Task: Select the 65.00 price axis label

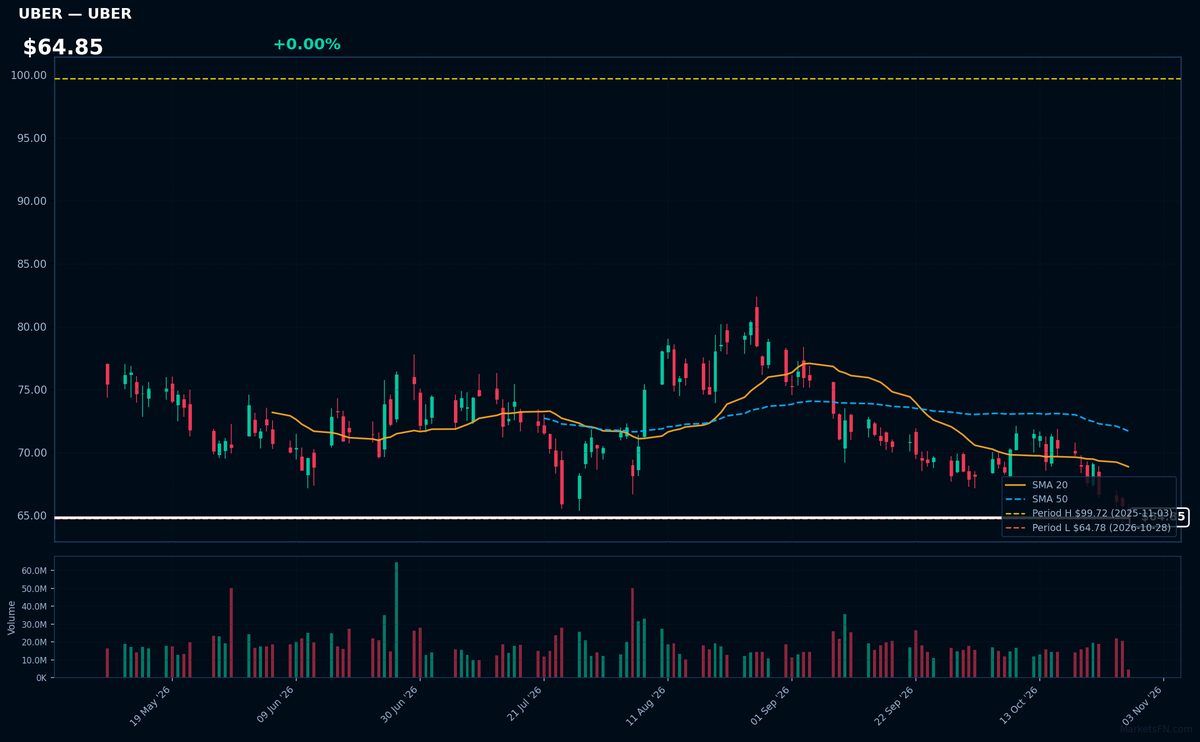Action: click(x=32, y=516)
